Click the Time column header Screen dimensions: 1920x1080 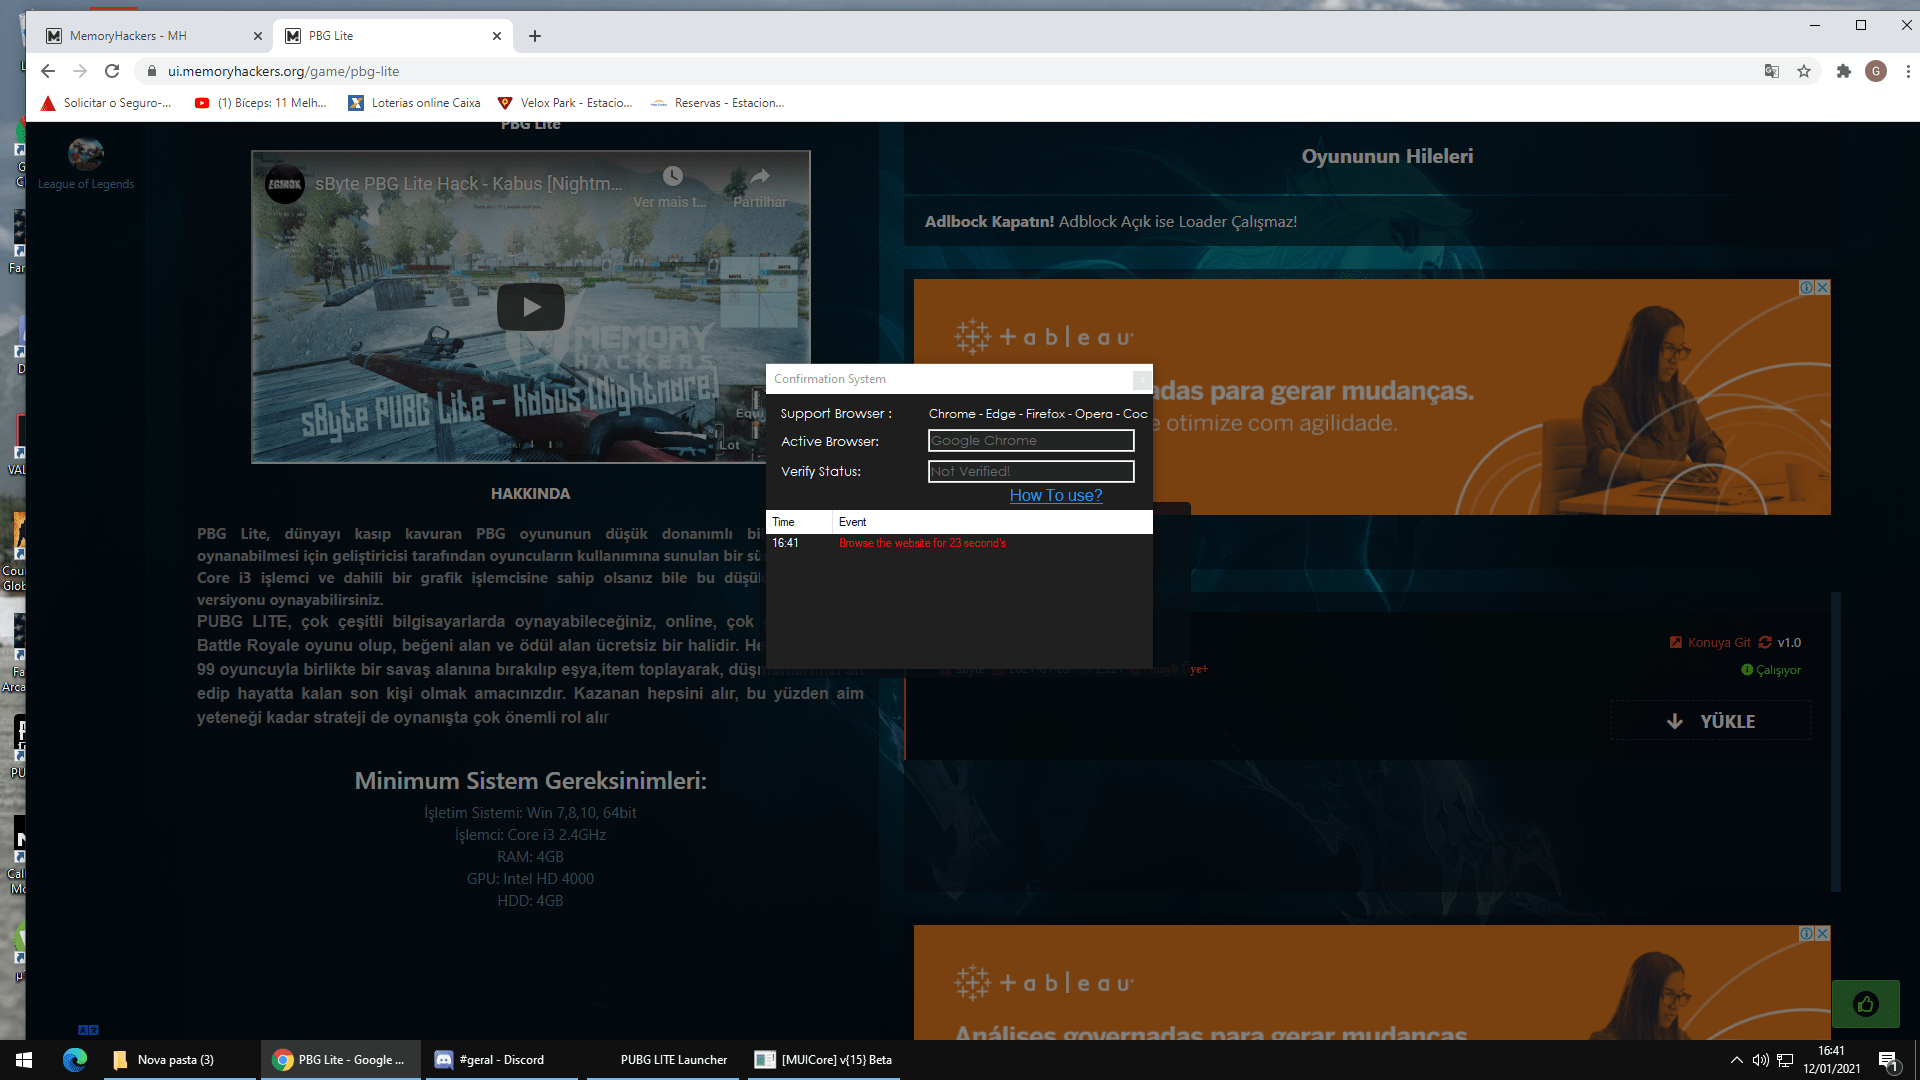(x=798, y=522)
